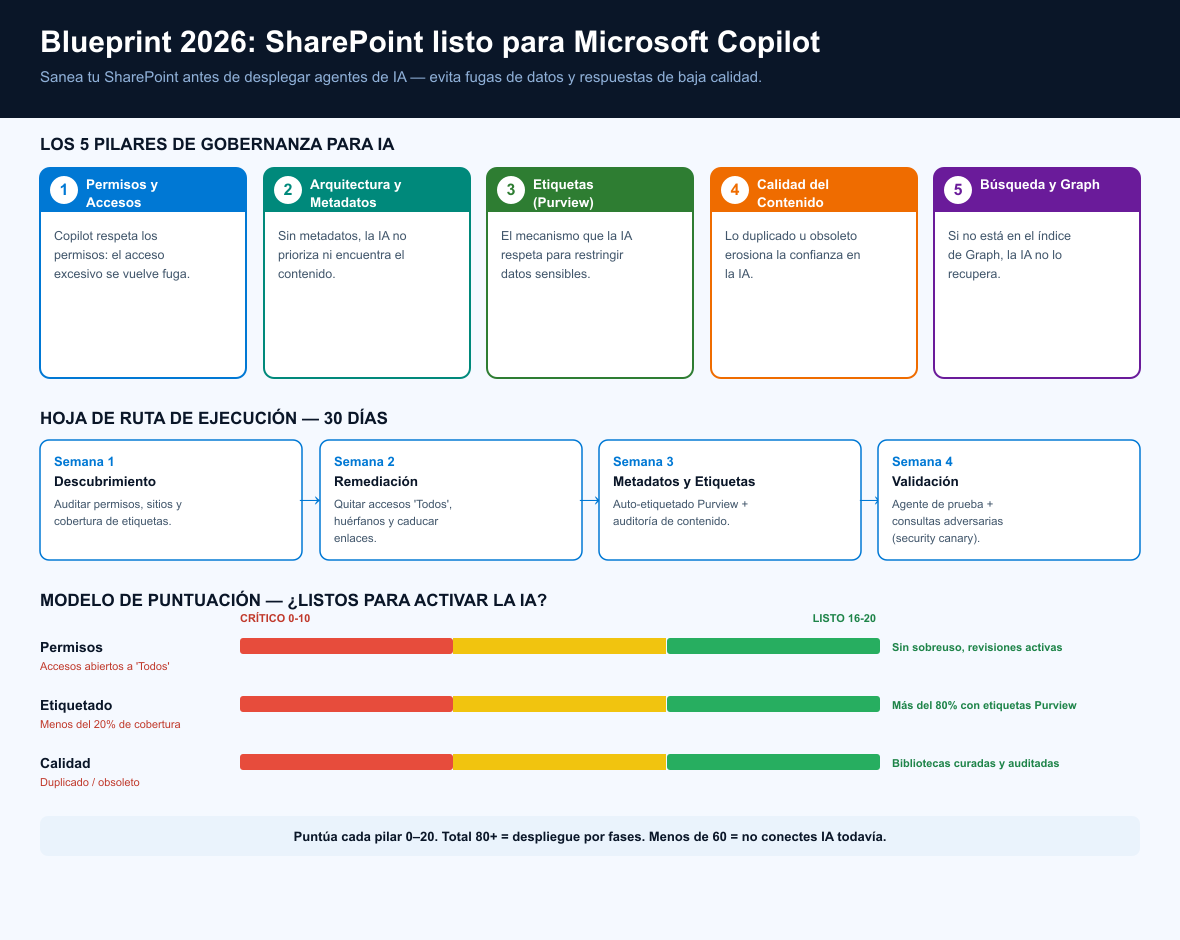Click 'Más del 80% con etiquetas Purview' note

(x=984, y=705)
